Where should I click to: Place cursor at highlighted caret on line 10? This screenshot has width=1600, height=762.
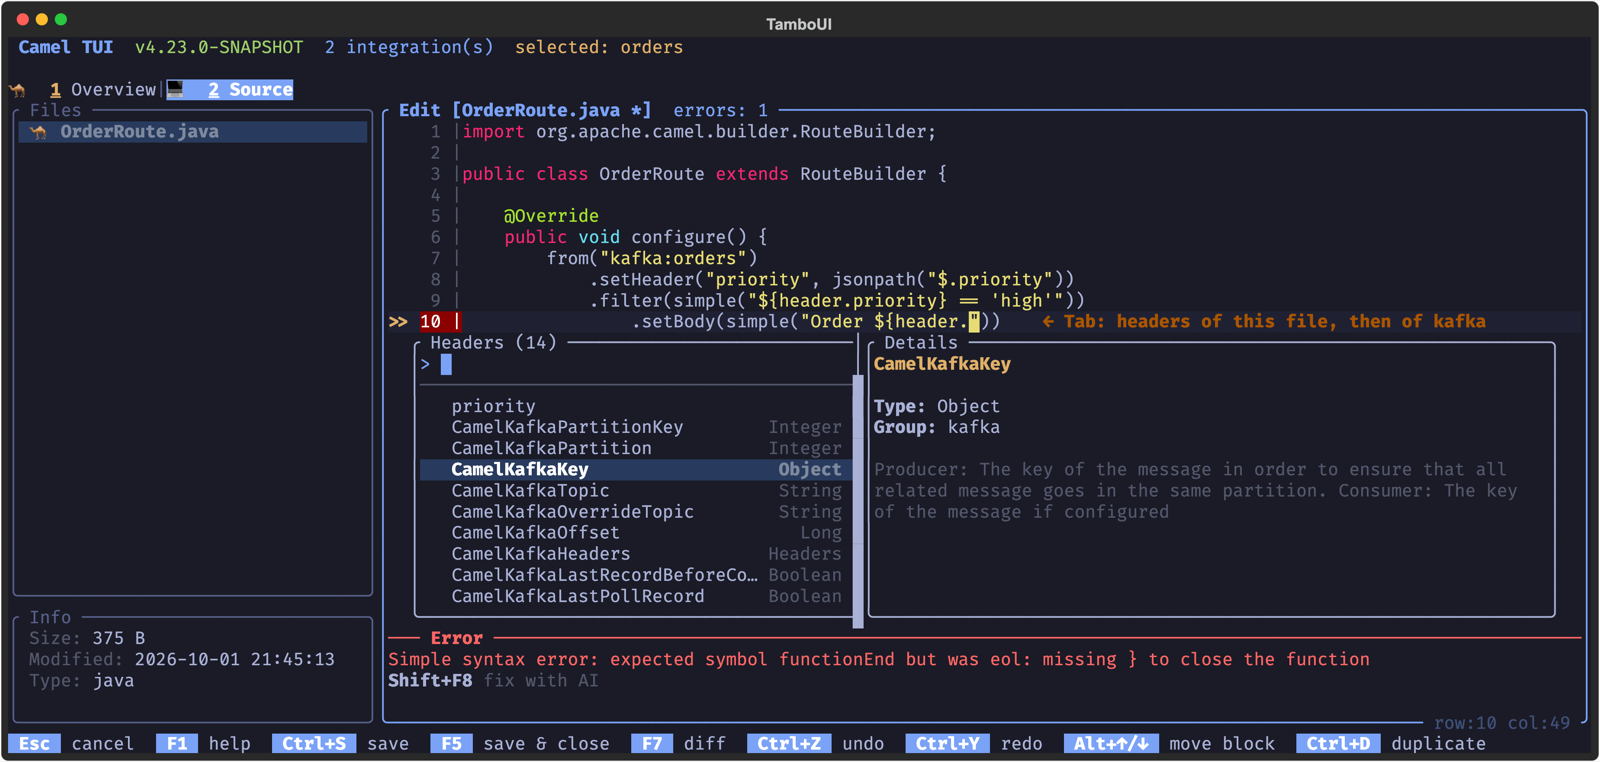pos(974,322)
